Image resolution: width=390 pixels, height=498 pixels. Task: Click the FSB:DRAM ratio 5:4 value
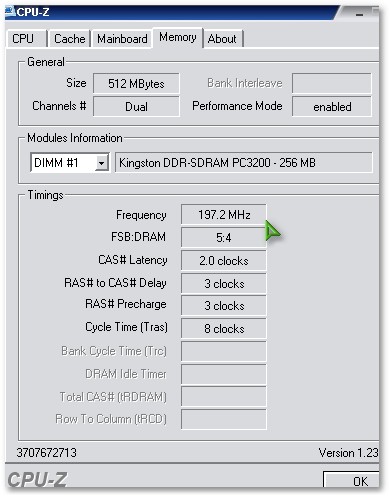(224, 238)
